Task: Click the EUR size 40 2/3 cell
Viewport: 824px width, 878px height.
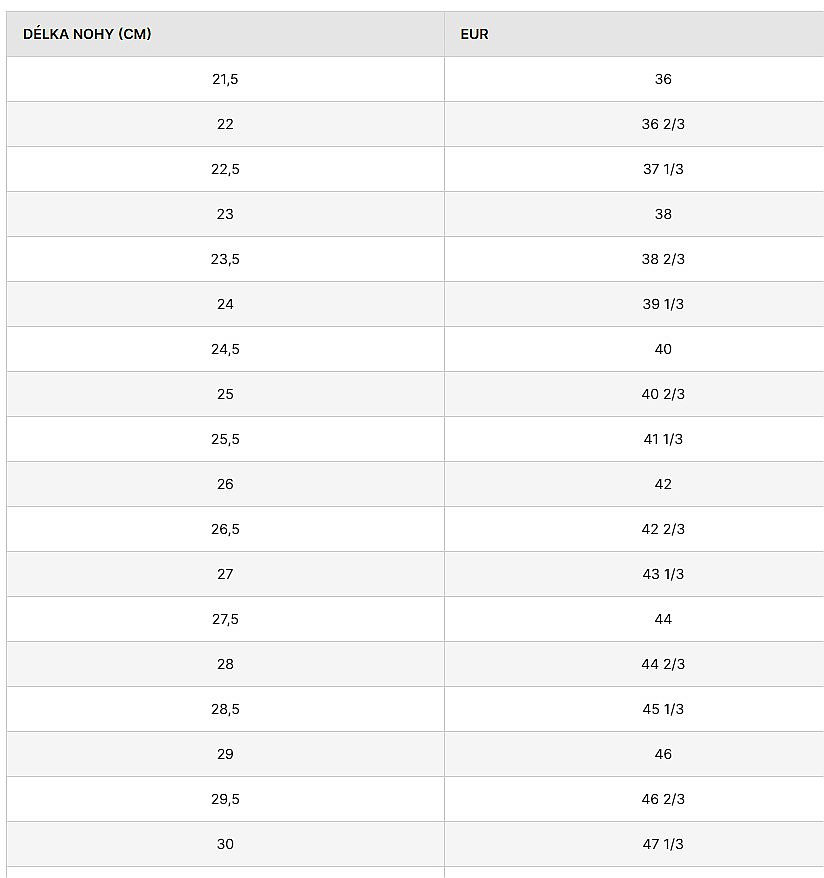Action: coord(663,394)
